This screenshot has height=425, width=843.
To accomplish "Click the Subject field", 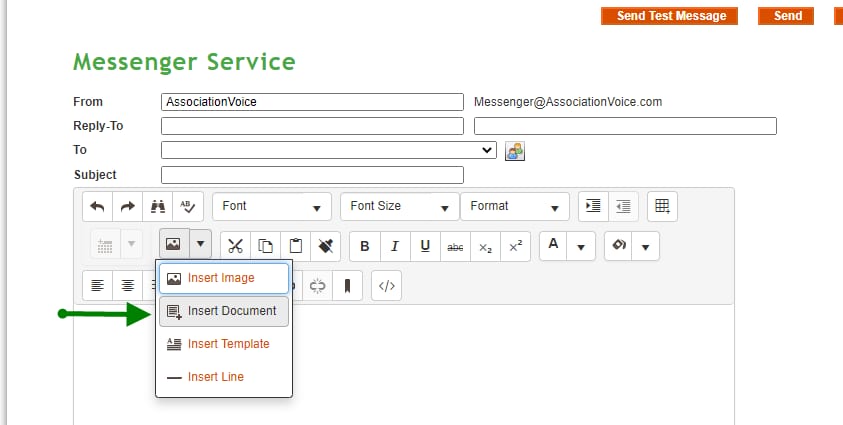I will 312,175.
